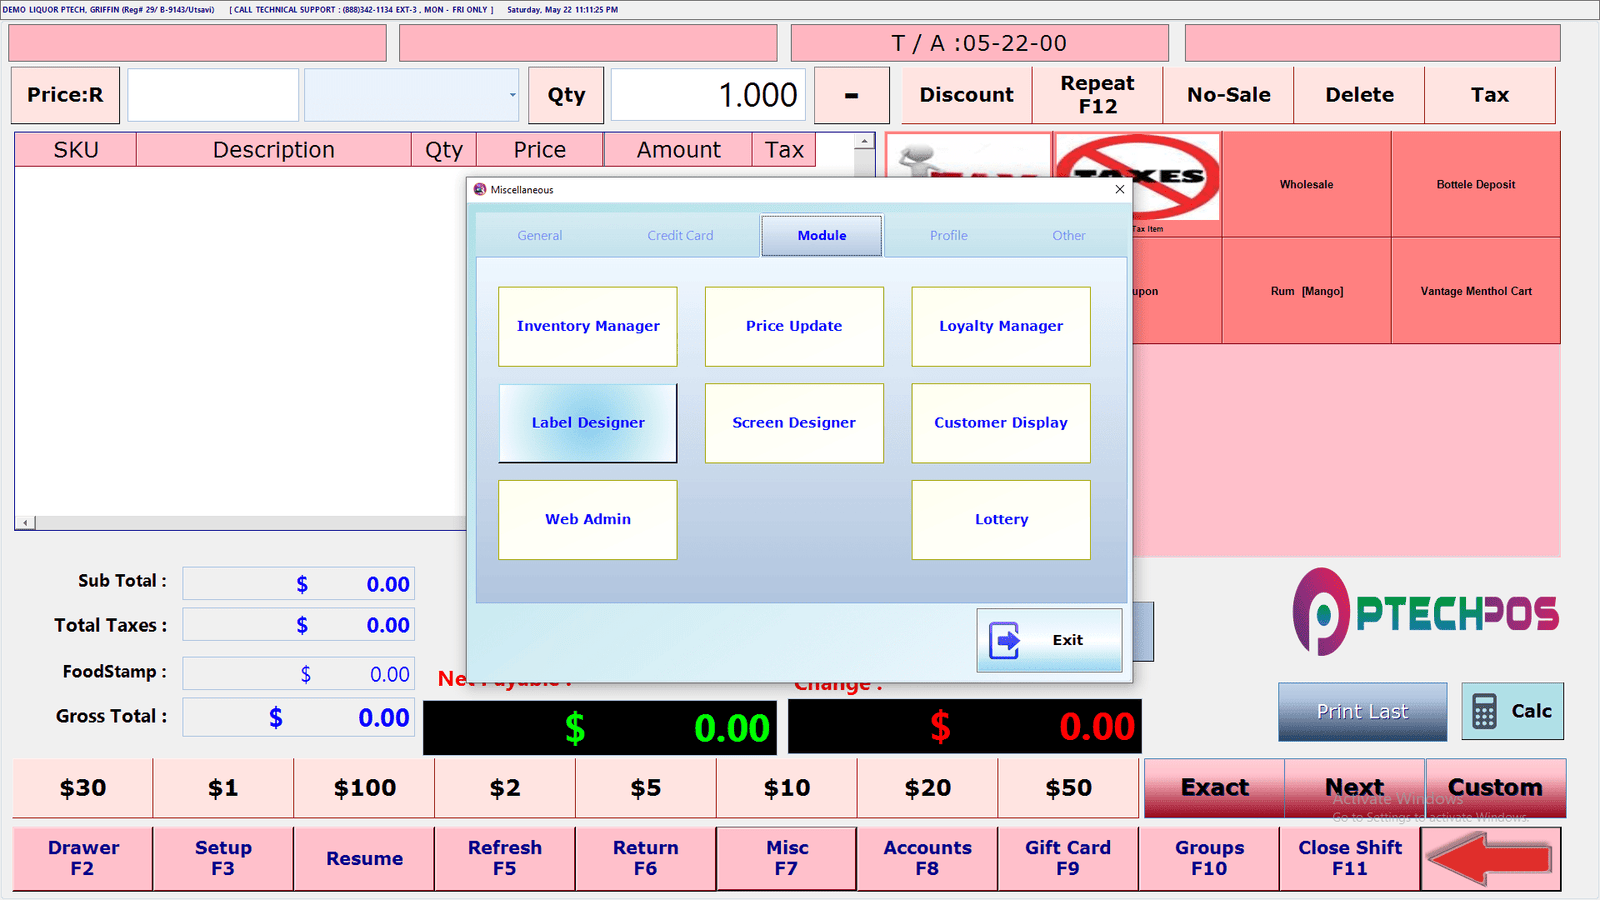Close the Miscellaneous dialog with X
The width and height of the screenshot is (1600, 900).
pos(1120,189)
